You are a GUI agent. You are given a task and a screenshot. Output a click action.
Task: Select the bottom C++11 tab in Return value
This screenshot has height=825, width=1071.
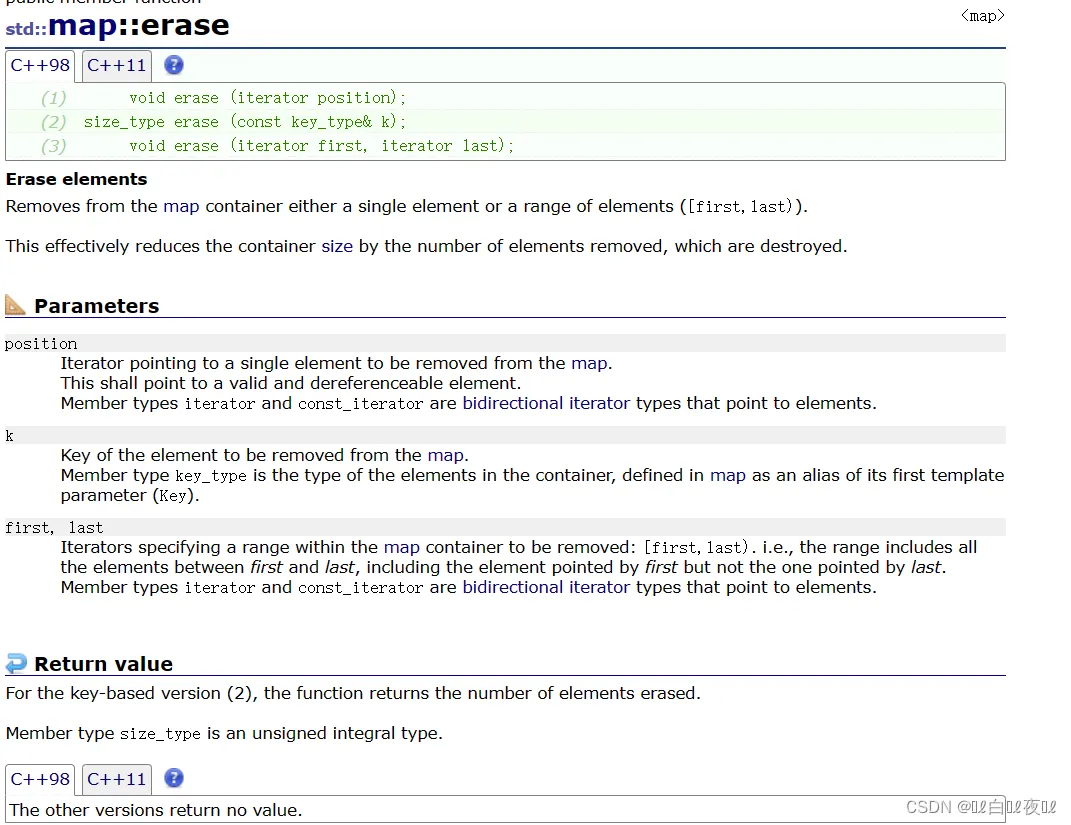click(x=117, y=779)
